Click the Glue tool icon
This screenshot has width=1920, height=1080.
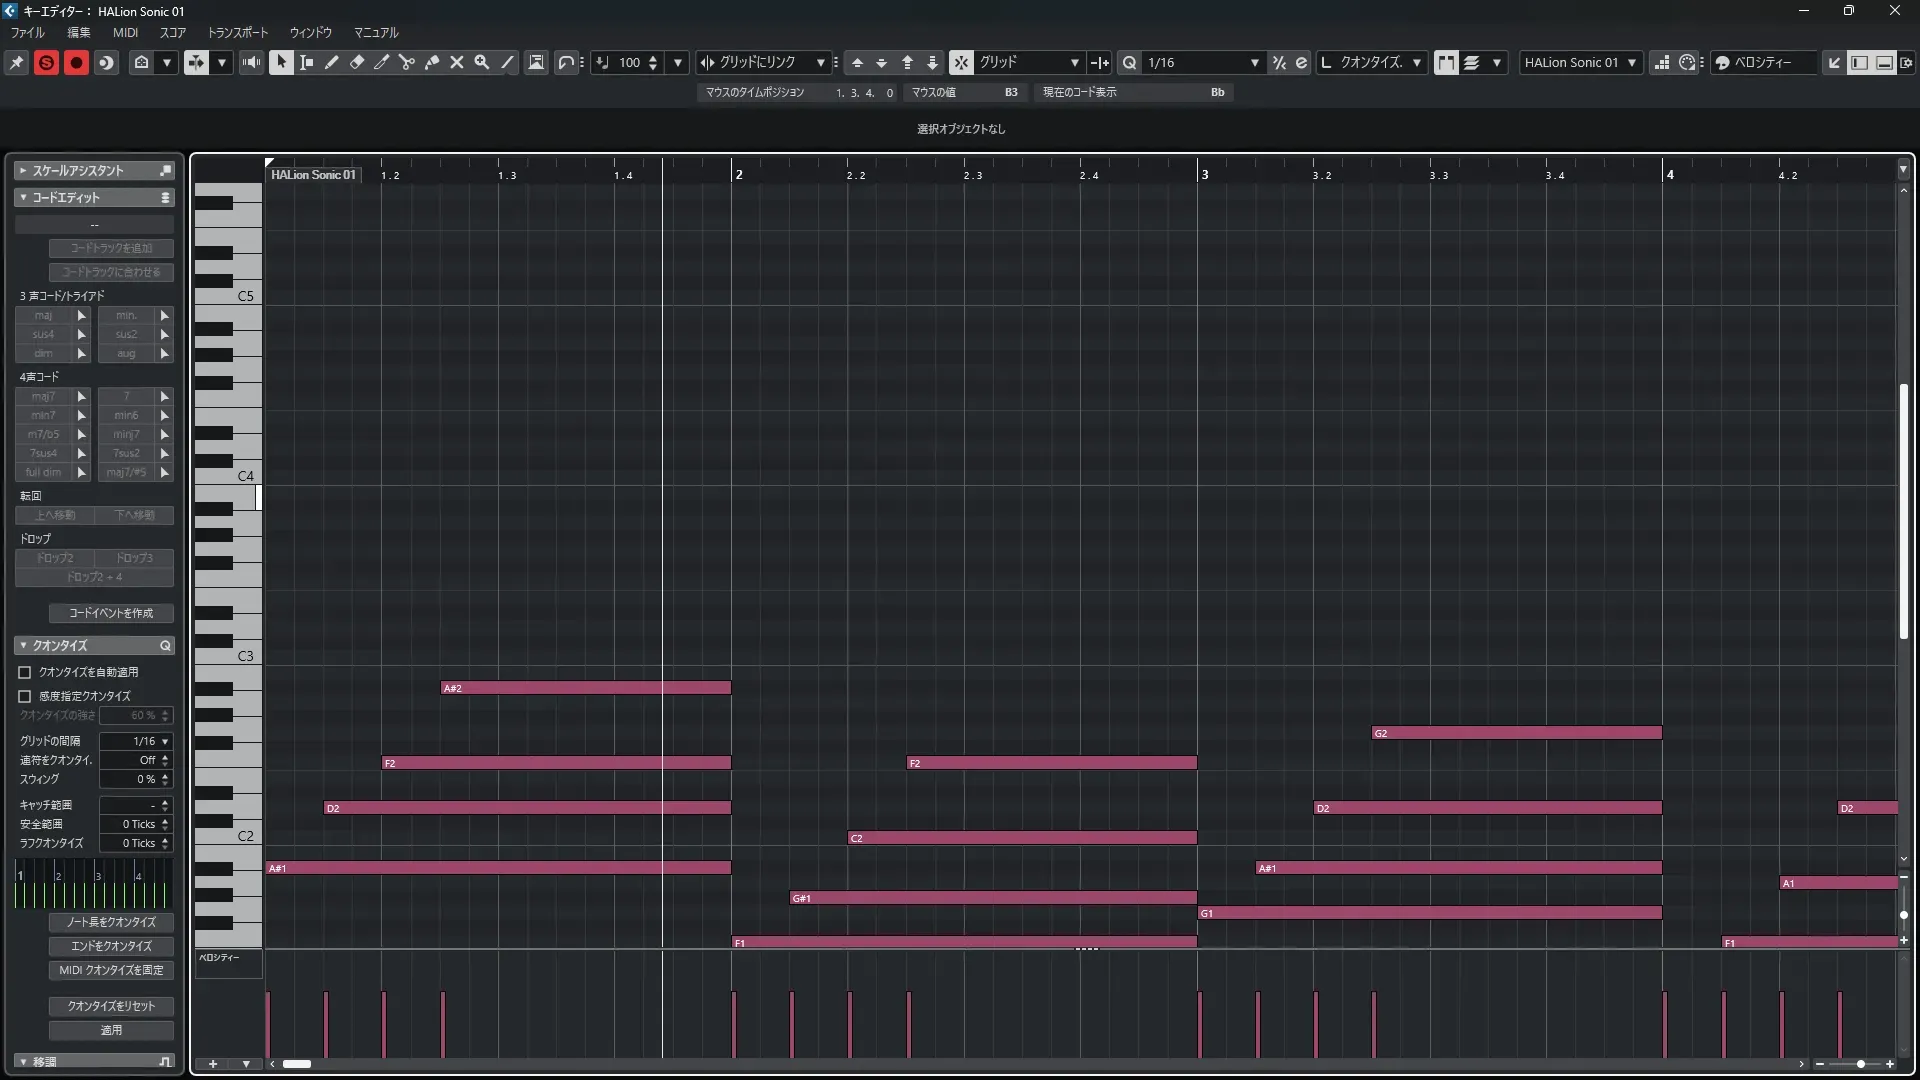pos(432,62)
